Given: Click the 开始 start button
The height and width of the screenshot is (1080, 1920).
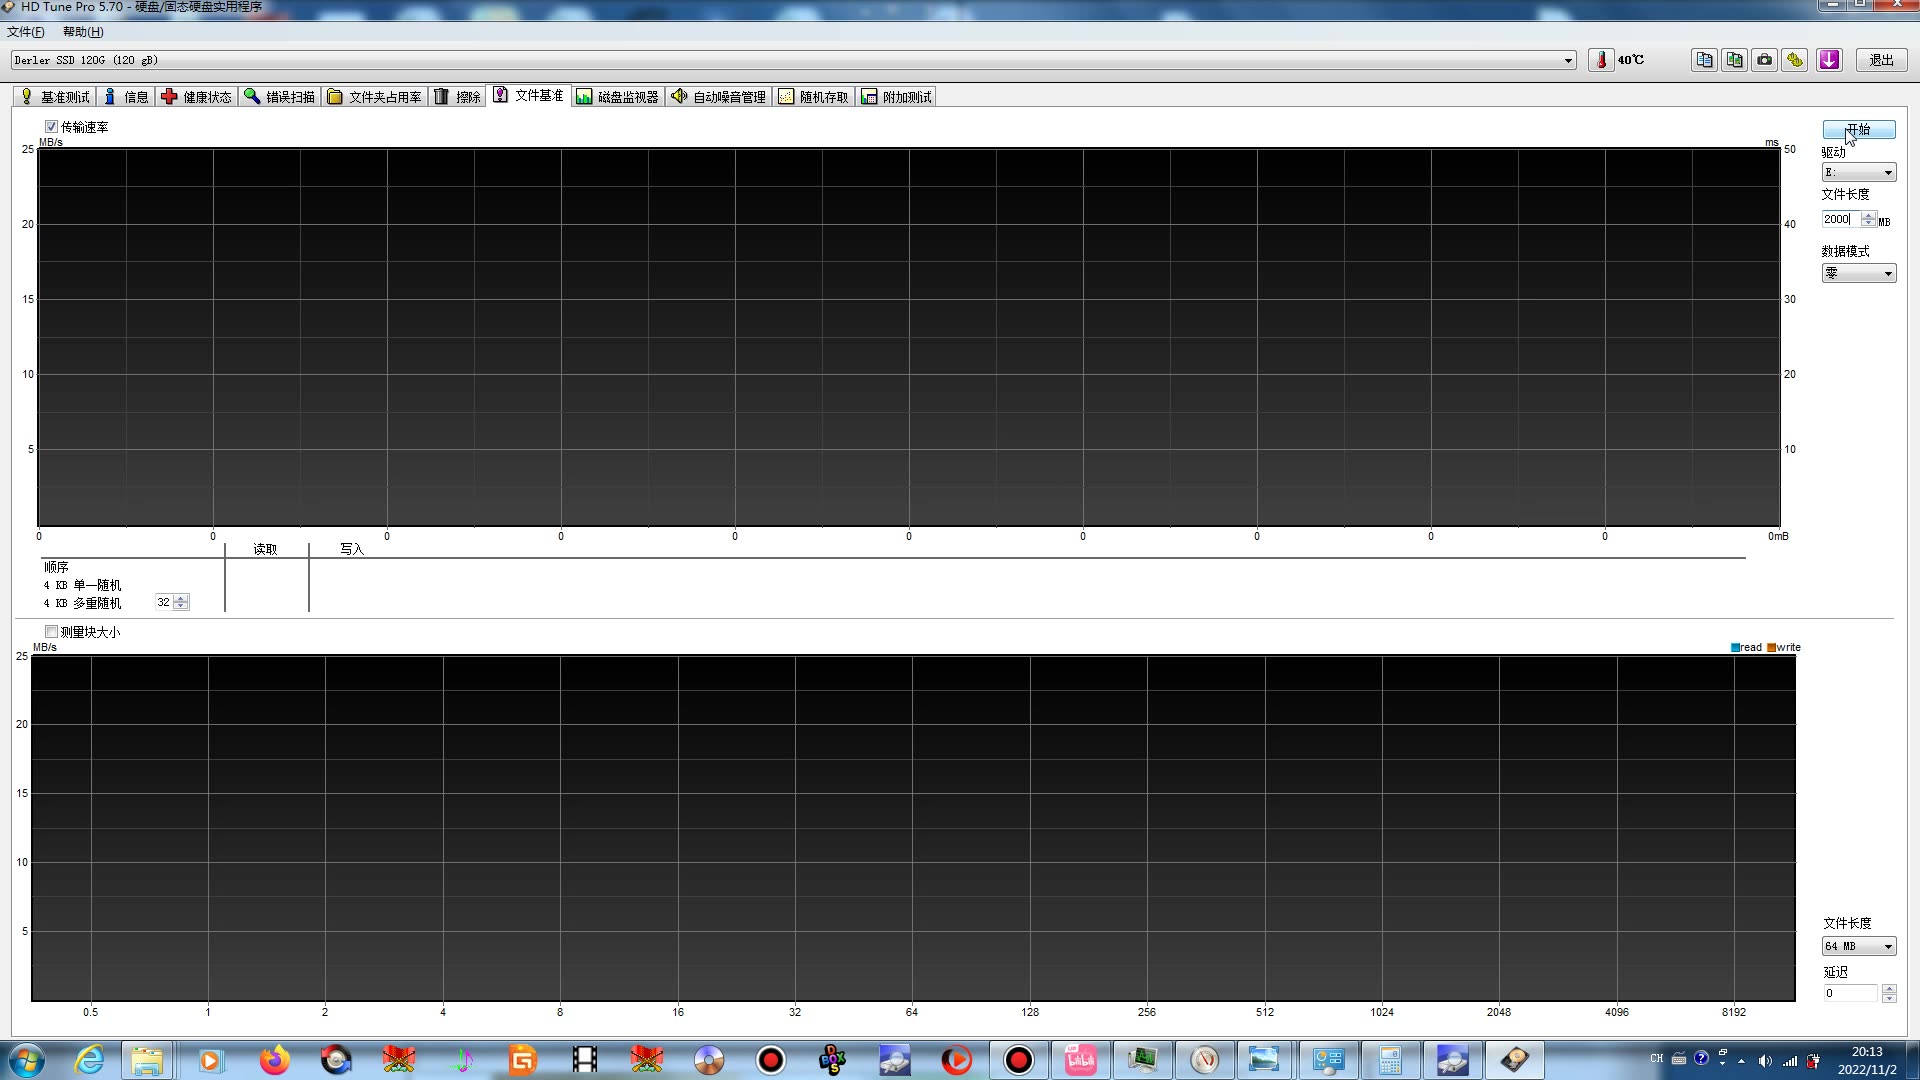Looking at the screenshot, I should tap(1857, 128).
